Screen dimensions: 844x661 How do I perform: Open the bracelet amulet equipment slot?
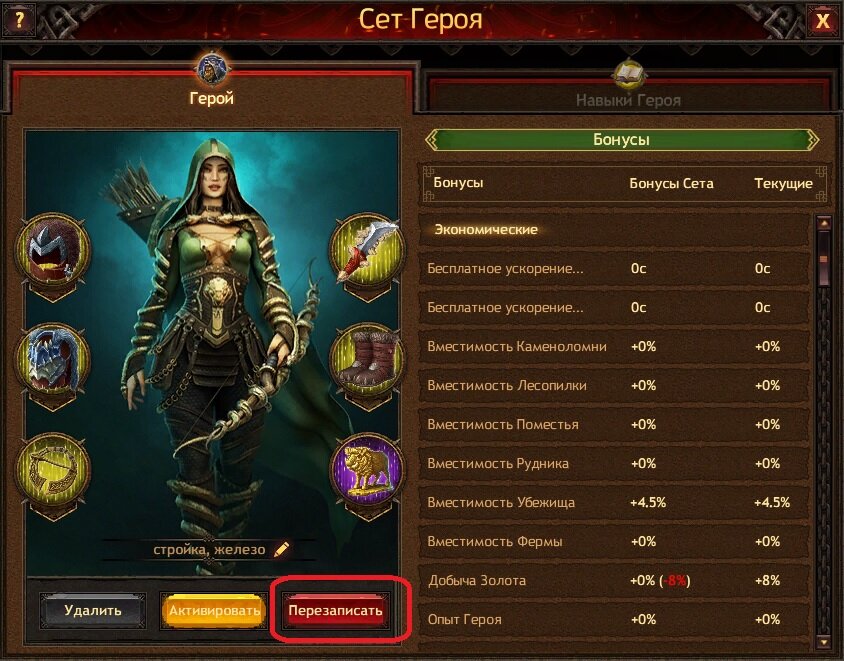click(53, 470)
